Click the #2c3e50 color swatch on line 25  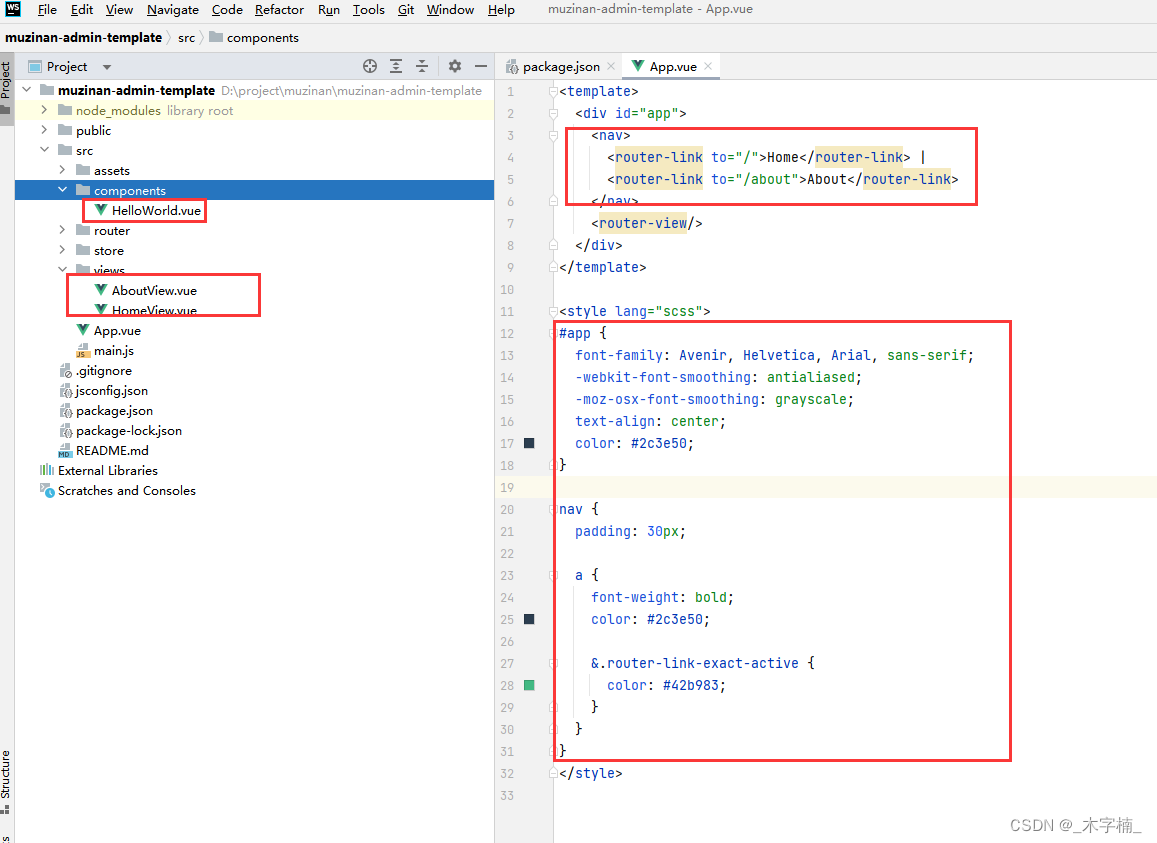tap(529, 619)
